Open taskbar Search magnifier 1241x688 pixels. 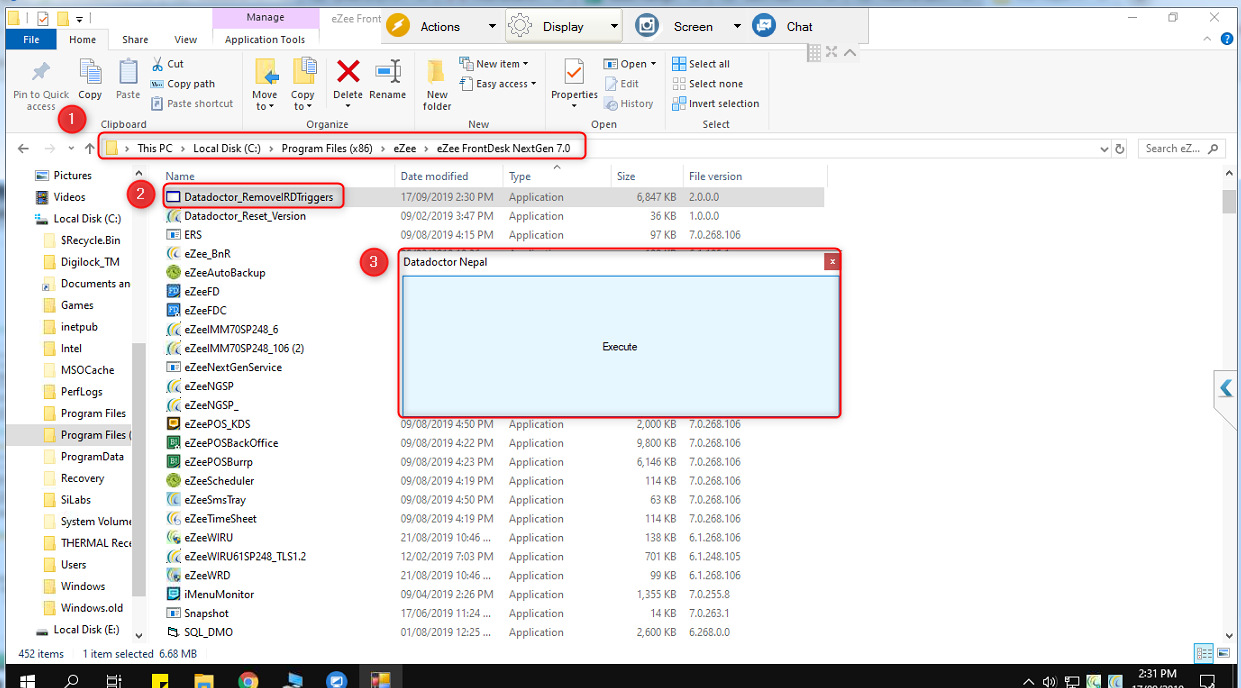(72, 681)
